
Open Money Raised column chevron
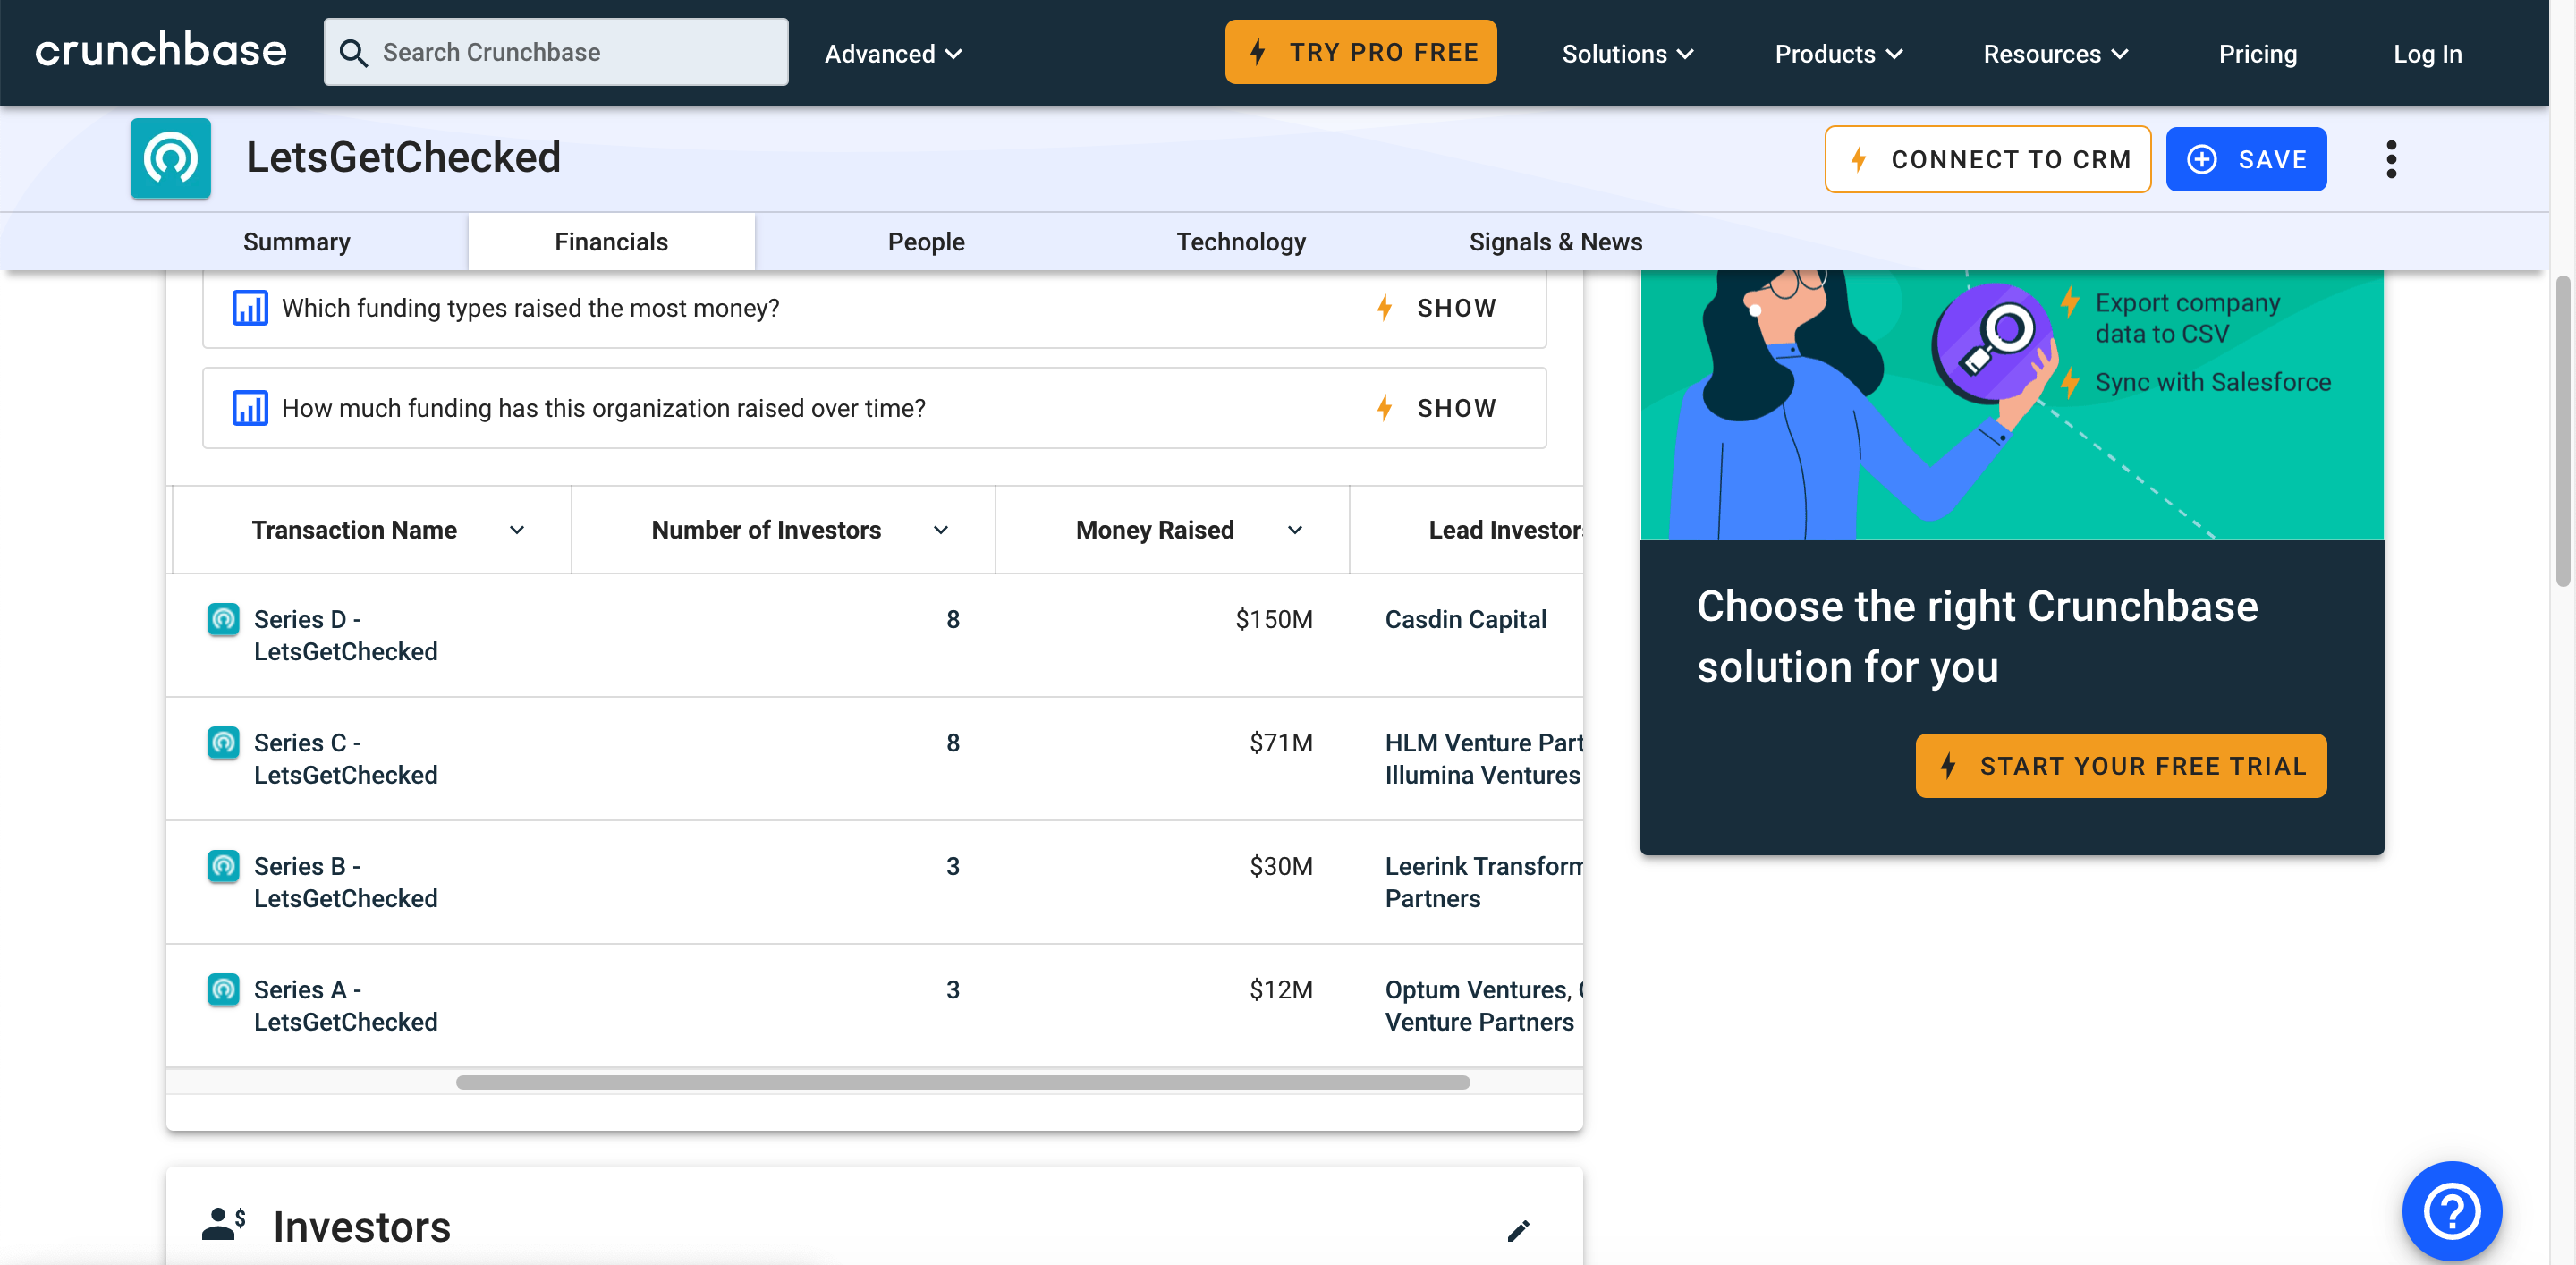pyautogui.click(x=1295, y=530)
